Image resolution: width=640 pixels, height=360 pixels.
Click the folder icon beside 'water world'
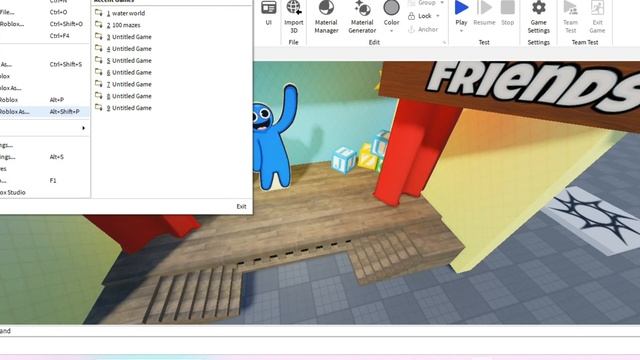[99, 13]
